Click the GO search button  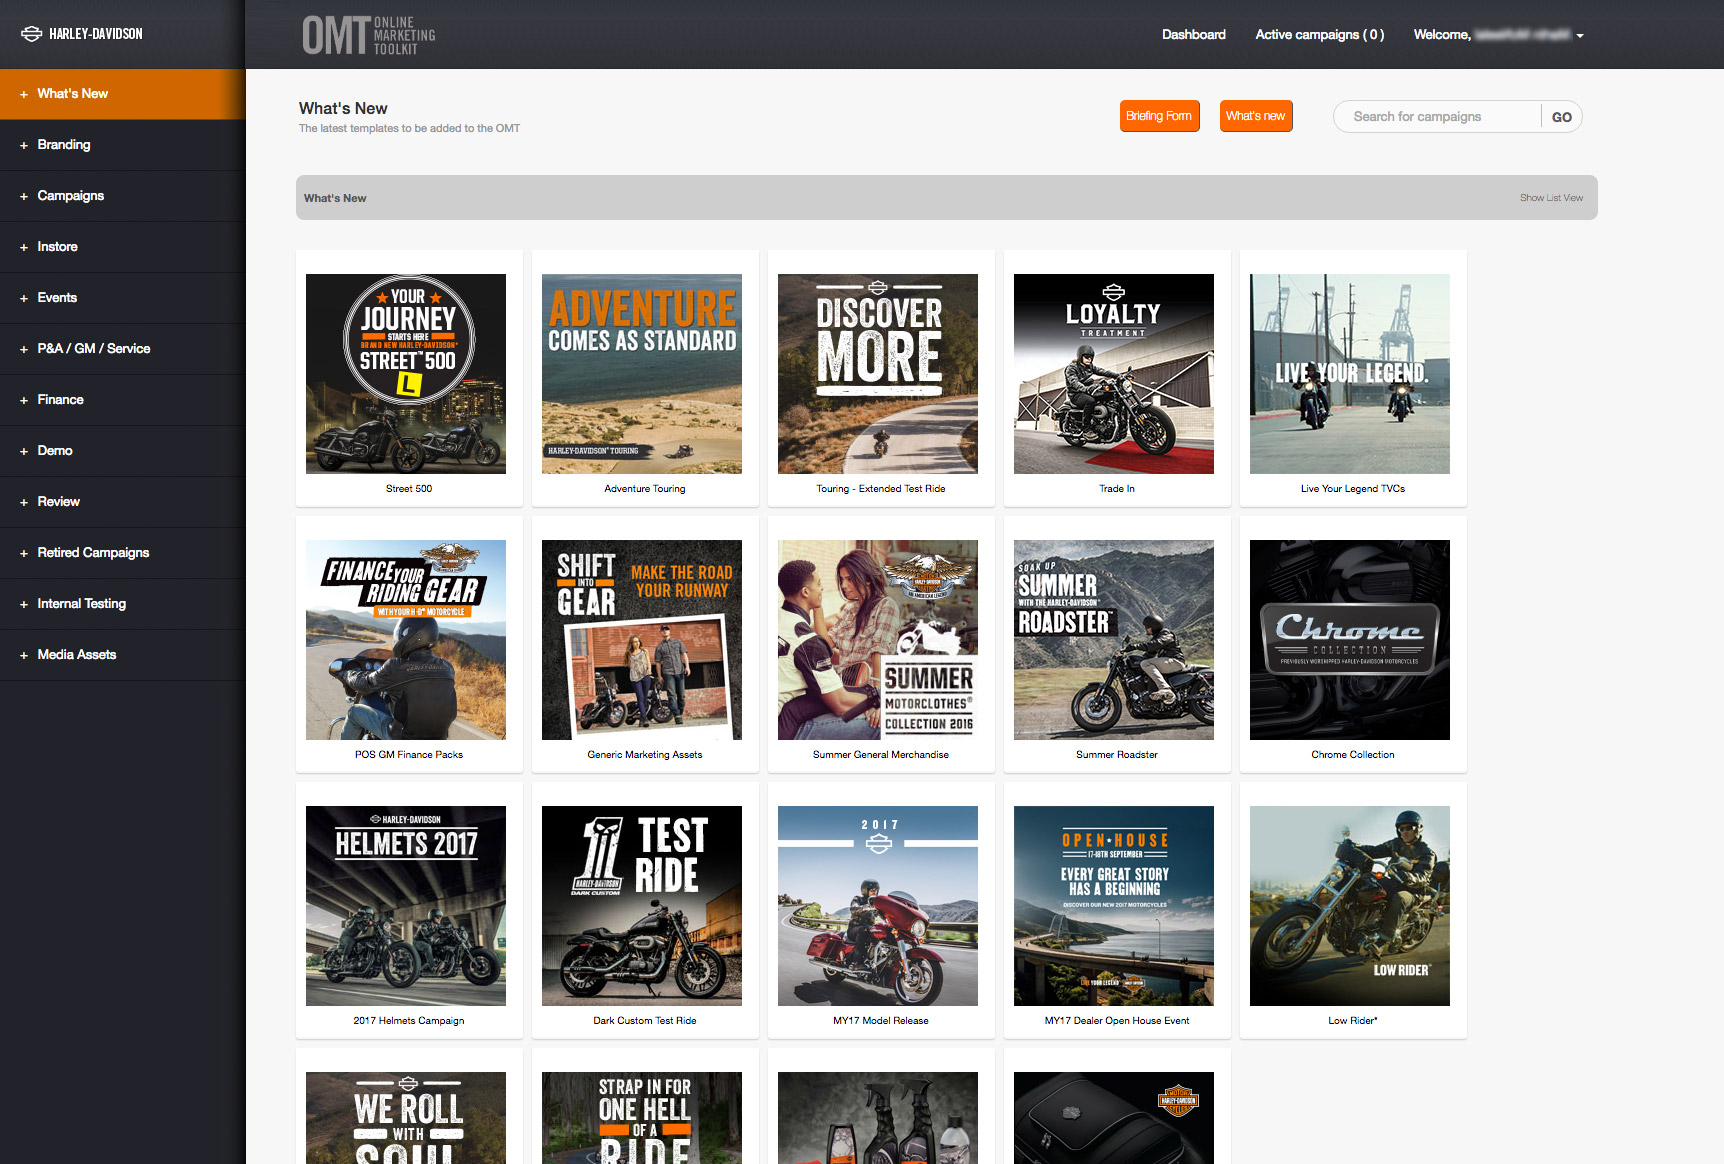[1562, 117]
